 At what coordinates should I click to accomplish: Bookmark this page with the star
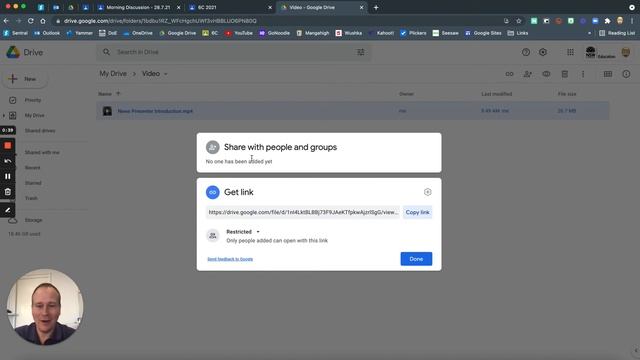pos(519,21)
